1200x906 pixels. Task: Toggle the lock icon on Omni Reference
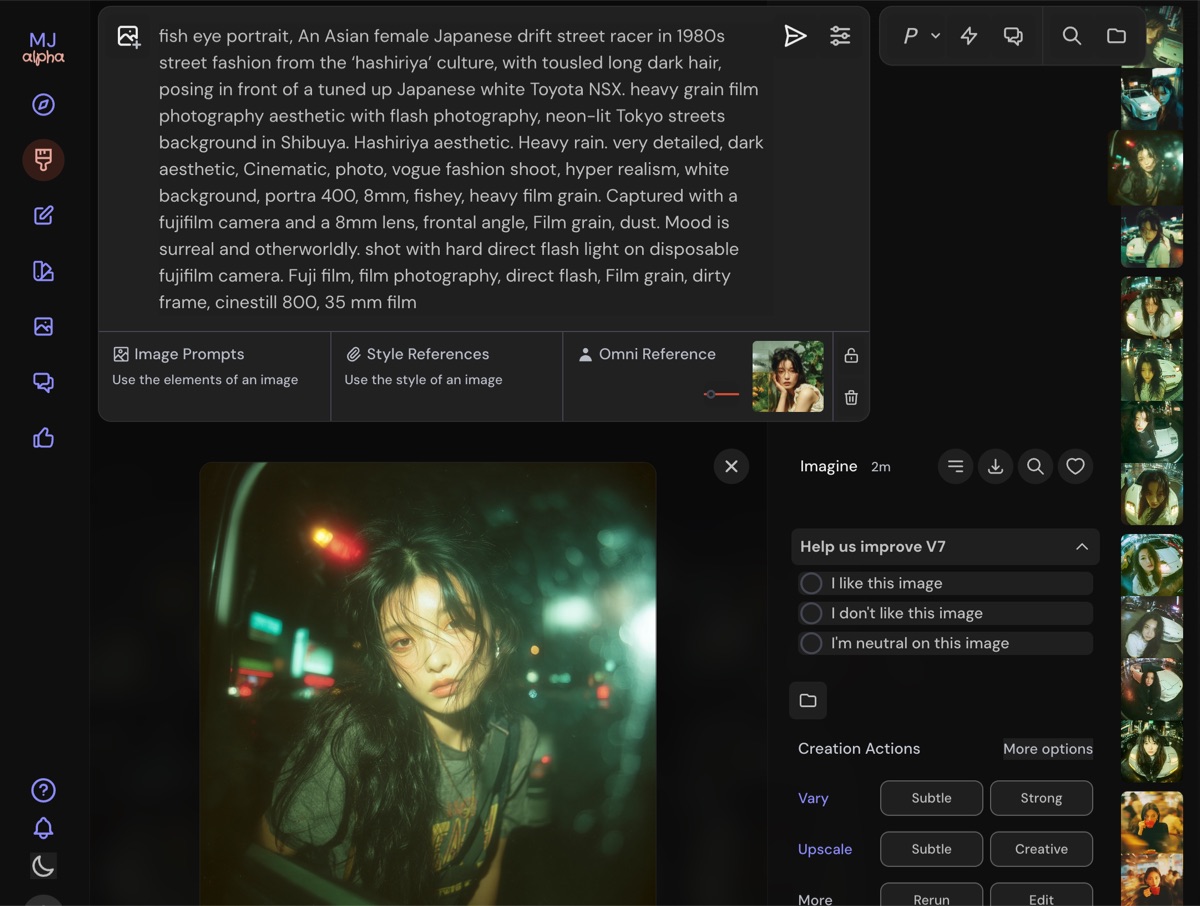851,355
